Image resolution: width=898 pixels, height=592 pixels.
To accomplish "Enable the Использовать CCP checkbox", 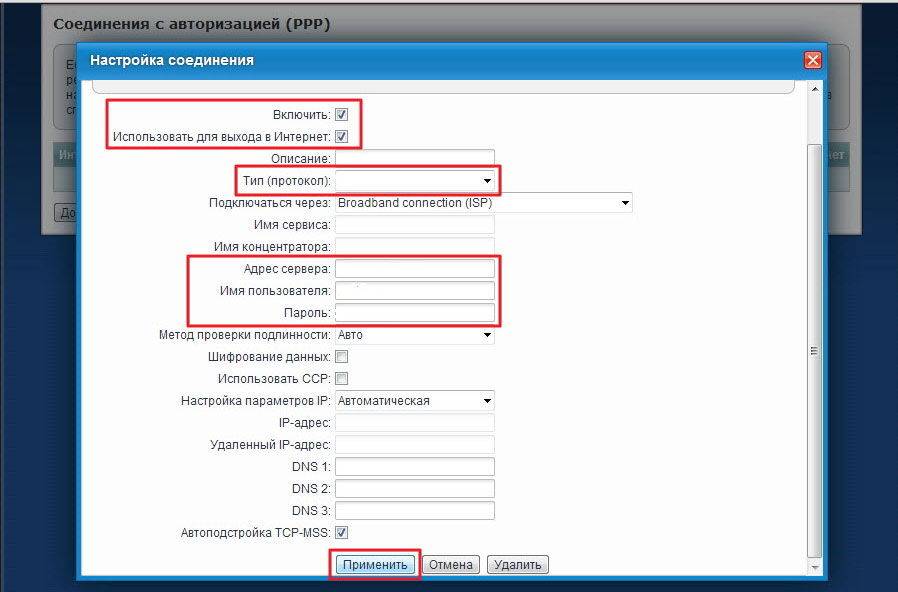I will point(341,379).
